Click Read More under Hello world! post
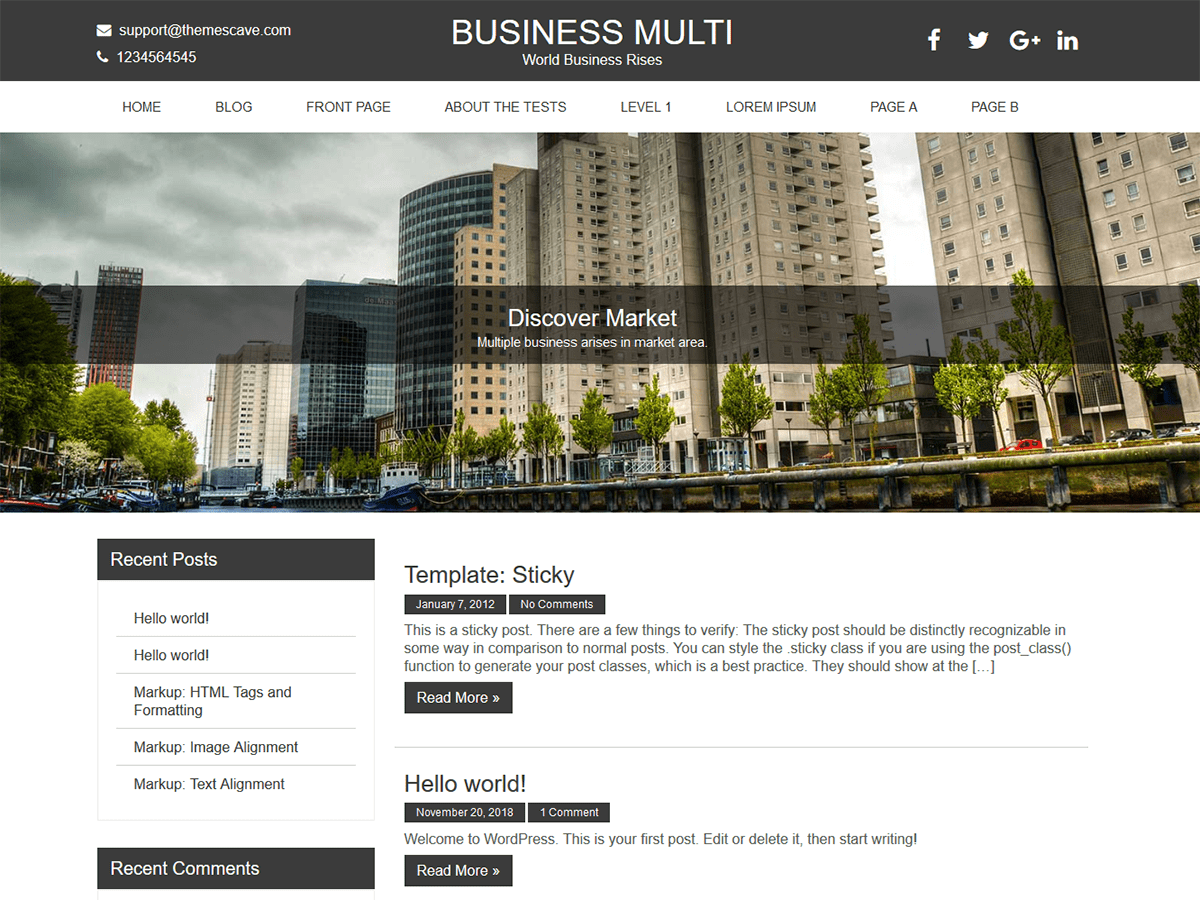The image size is (1200, 900). (458, 871)
